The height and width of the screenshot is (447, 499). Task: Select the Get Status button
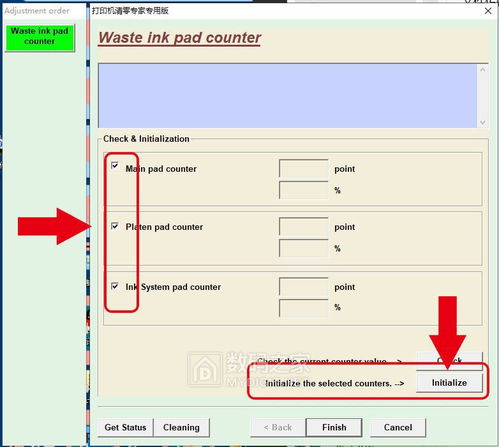tap(125, 427)
